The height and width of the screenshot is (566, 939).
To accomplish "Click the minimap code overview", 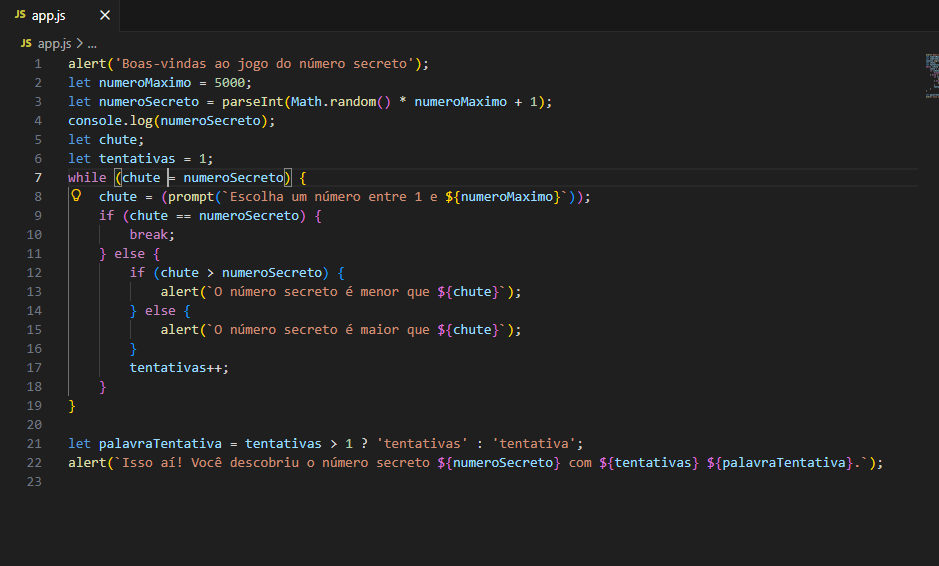I will click(932, 76).
